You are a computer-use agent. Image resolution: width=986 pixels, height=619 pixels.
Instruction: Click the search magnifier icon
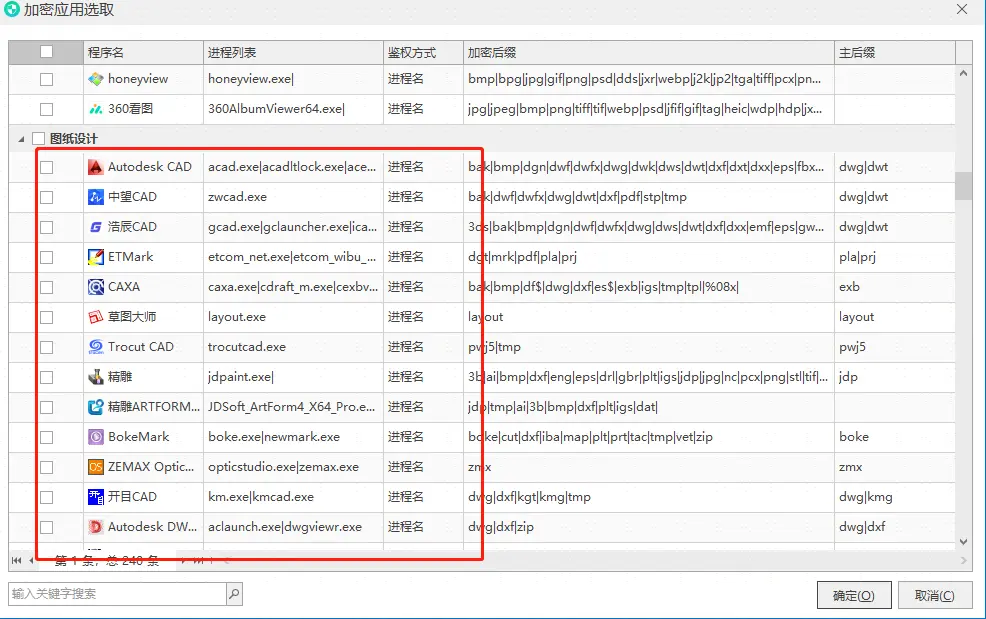tap(234, 593)
